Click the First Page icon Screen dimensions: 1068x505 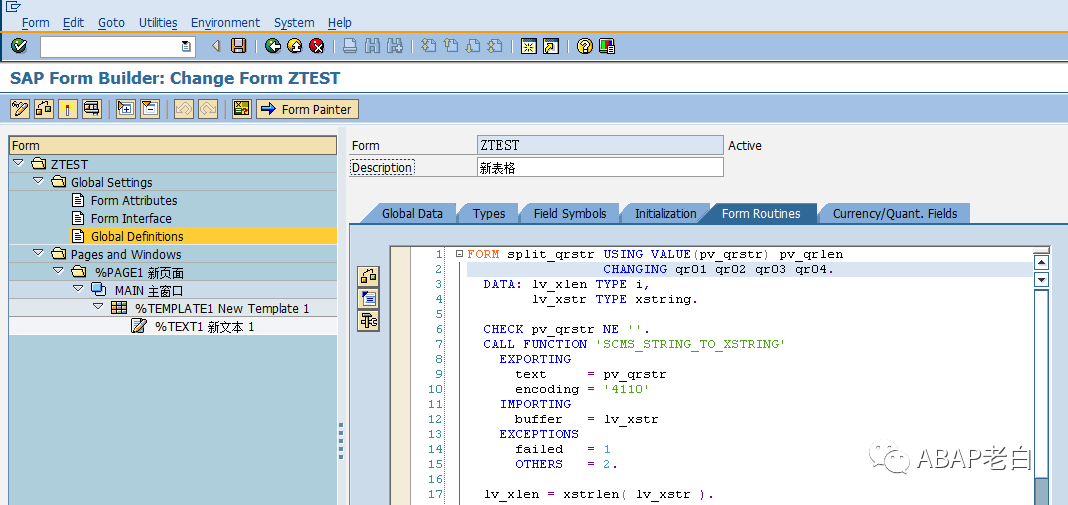click(428, 46)
